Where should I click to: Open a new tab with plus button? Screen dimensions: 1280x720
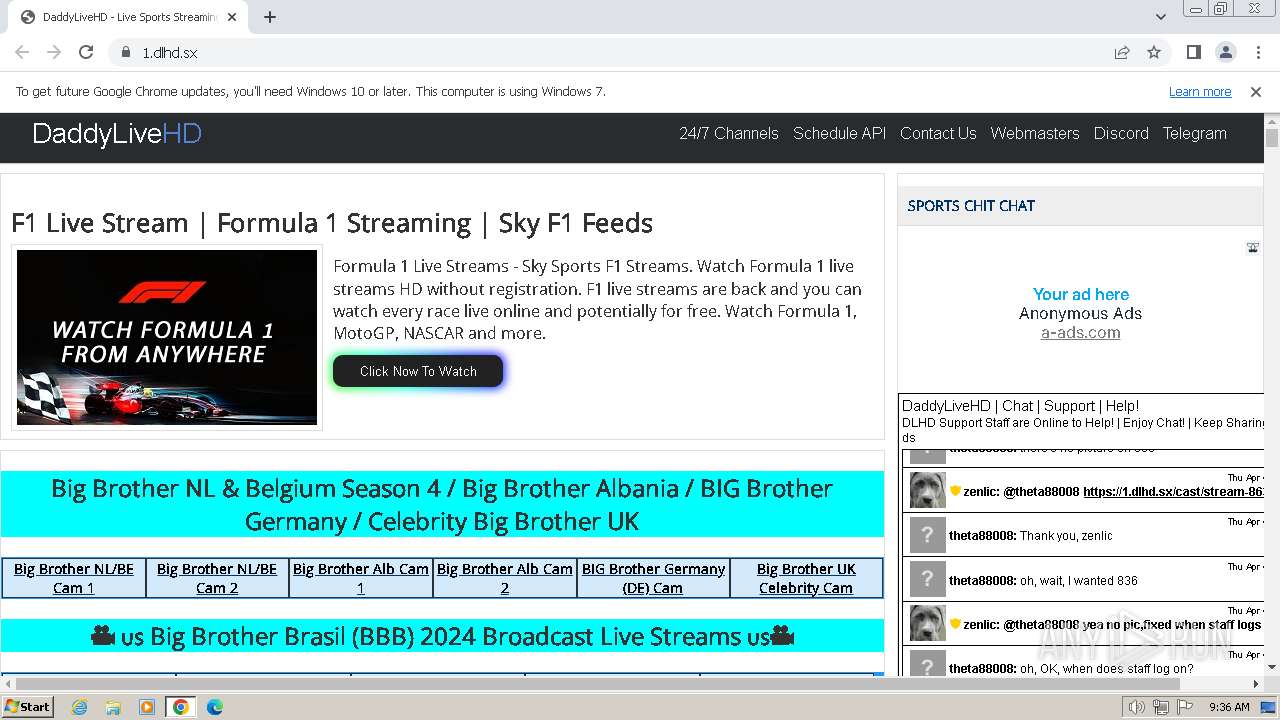coord(270,17)
